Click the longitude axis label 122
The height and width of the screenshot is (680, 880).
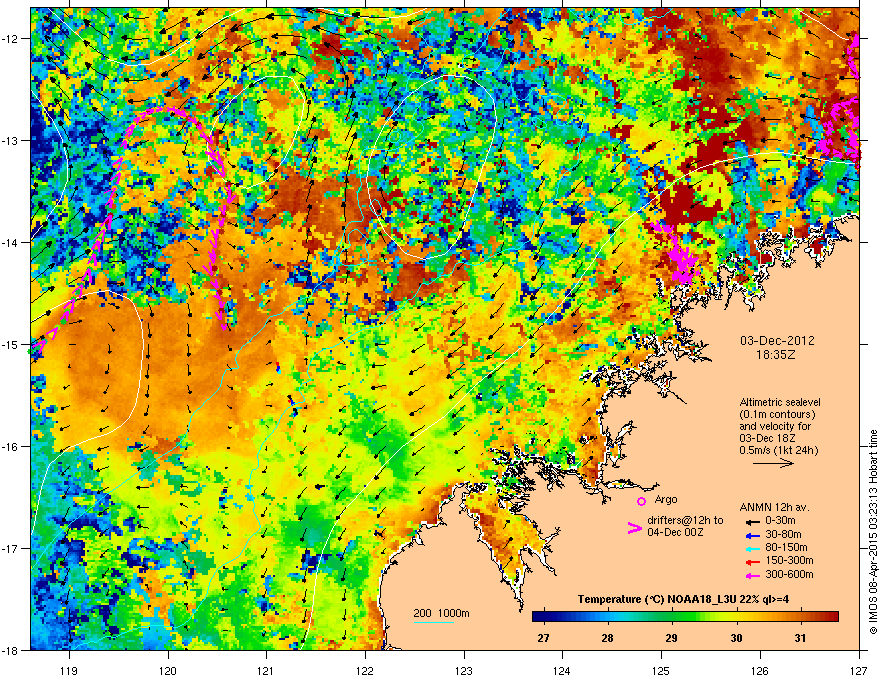pyautogui.click(x=365, y=671)
